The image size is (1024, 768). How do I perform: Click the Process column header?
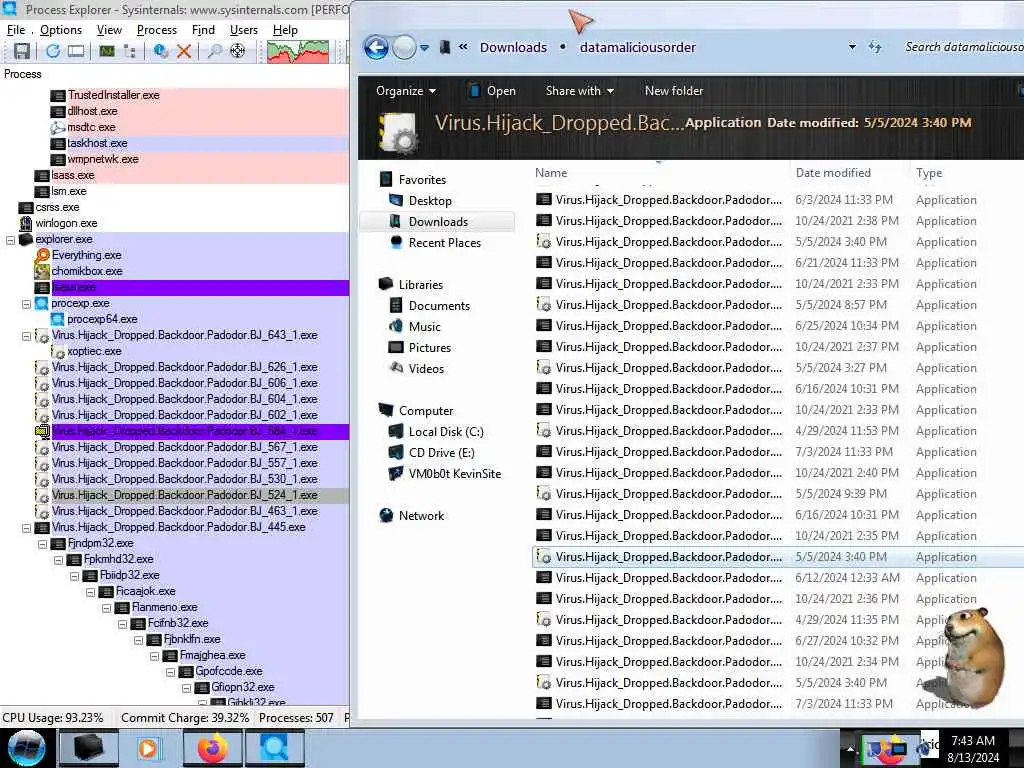[23, 74]
